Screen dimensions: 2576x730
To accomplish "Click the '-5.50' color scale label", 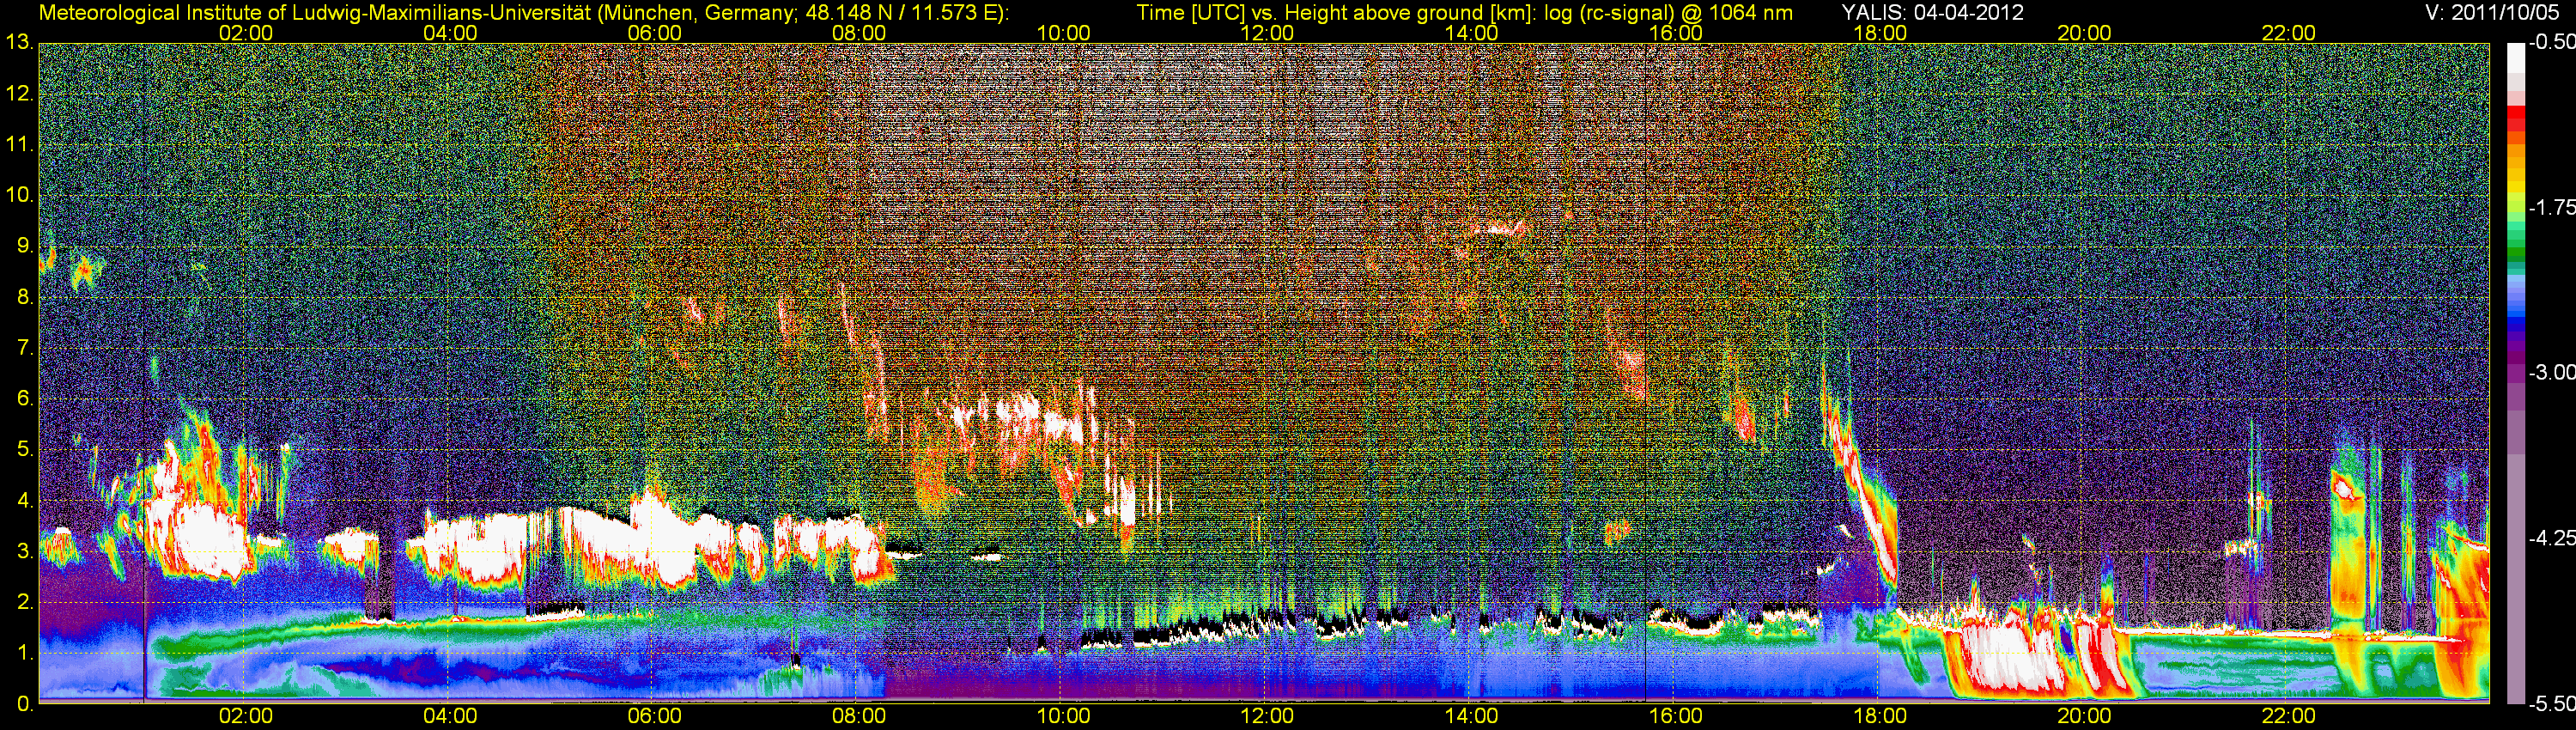I will [x=2551, y=704].
